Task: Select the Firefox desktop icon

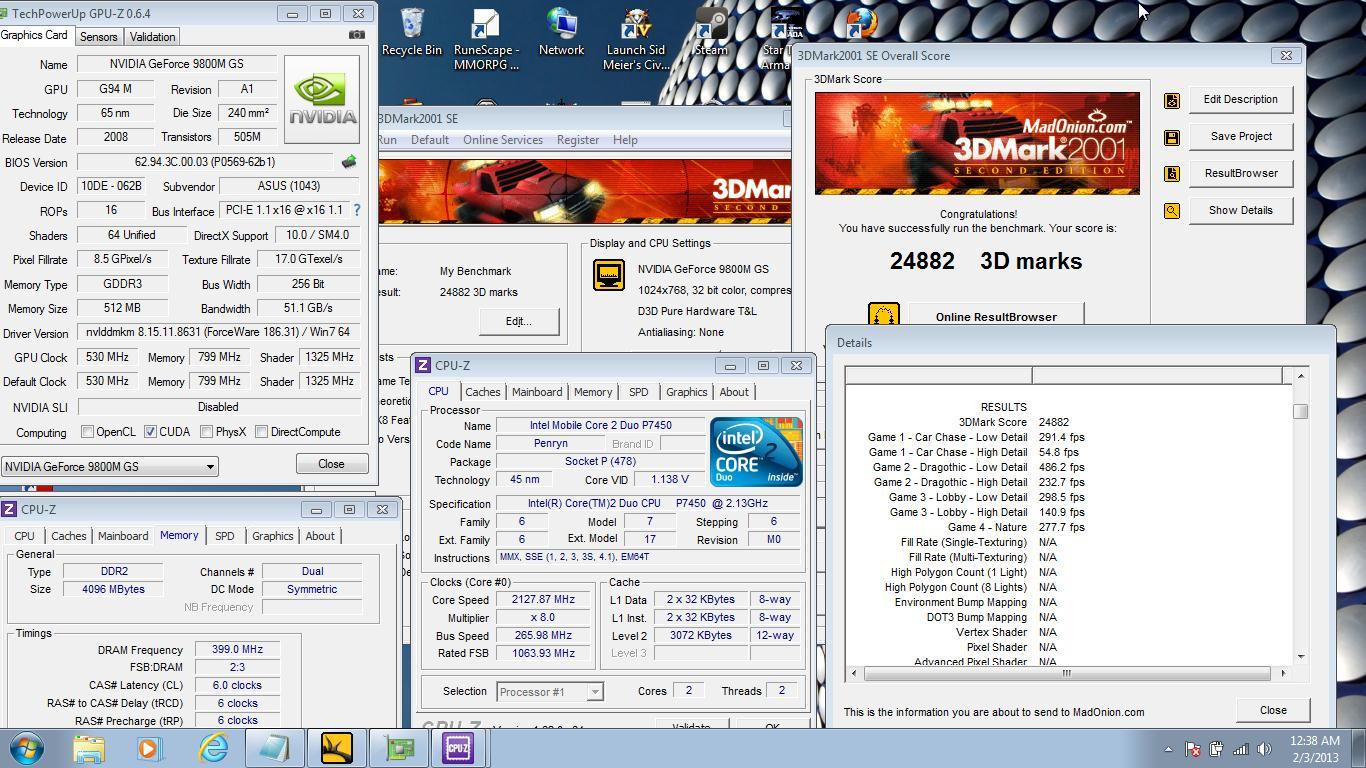Action: [861, 22]
